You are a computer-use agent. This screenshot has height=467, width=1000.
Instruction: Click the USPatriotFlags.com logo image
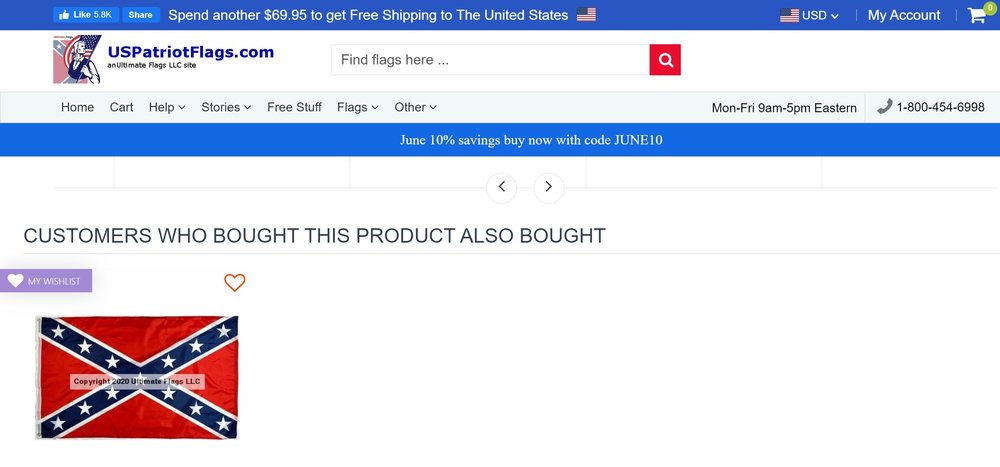[78, 60]
